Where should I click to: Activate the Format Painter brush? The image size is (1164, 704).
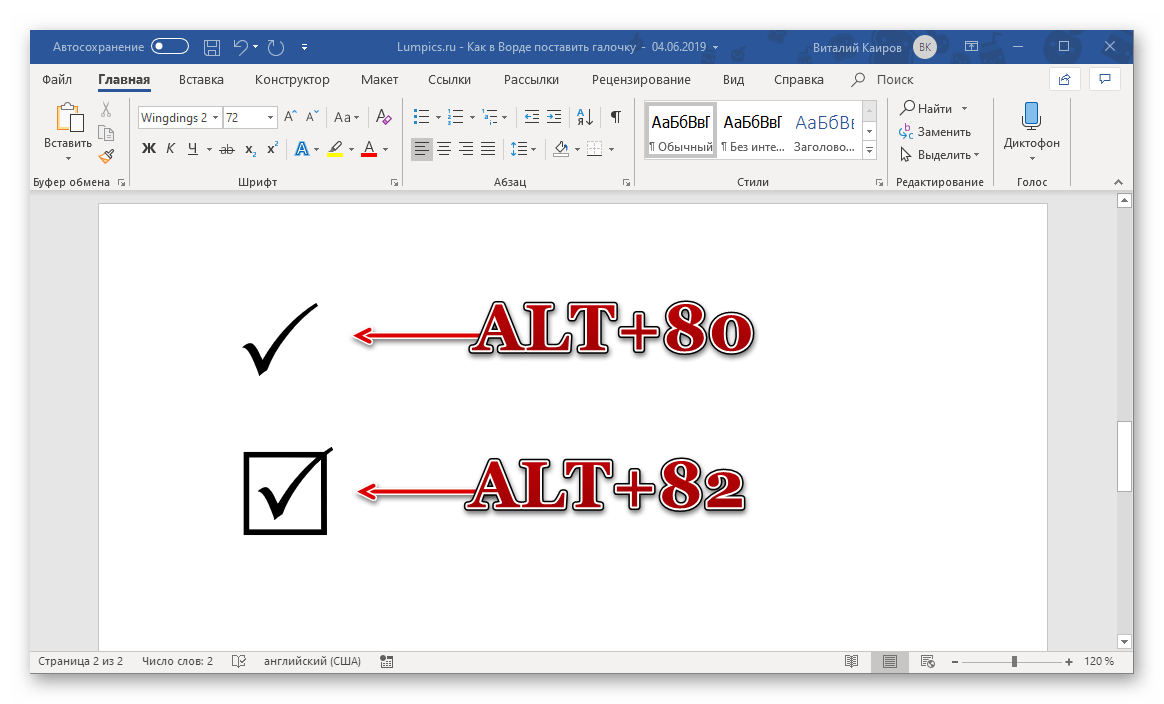tap(106, 155)
